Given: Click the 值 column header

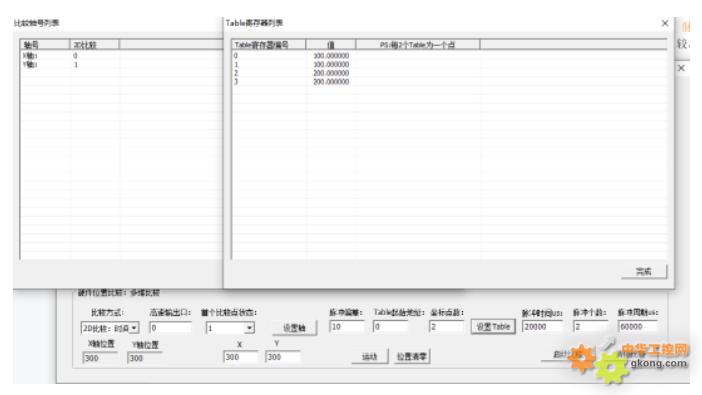Looking at the screenshot, I should click(x=331, y=45).
